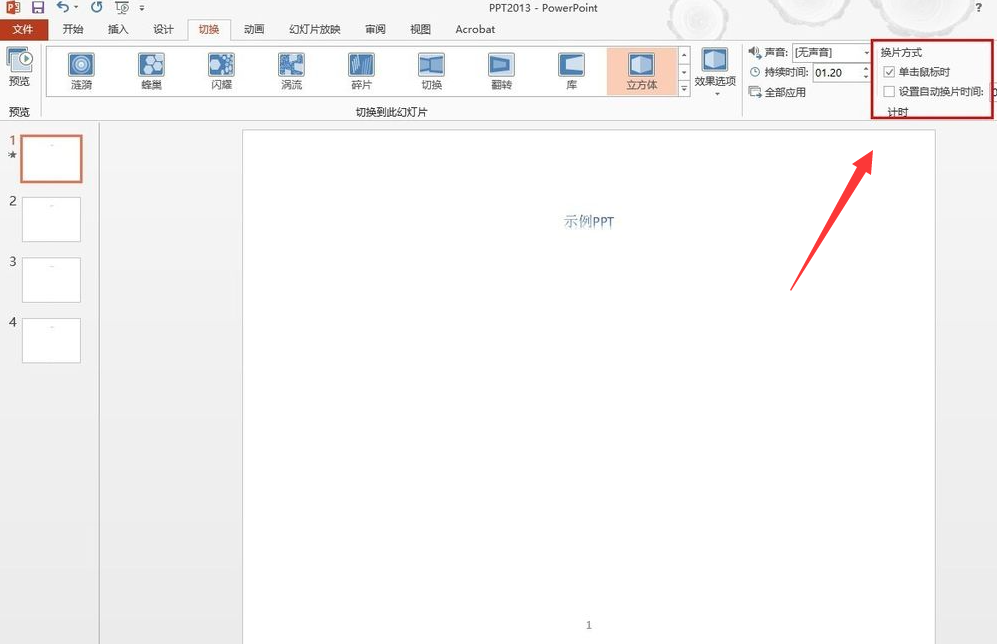Apply the 碎片 (Shred) transition
997x644 pixels.
[361, 71]
